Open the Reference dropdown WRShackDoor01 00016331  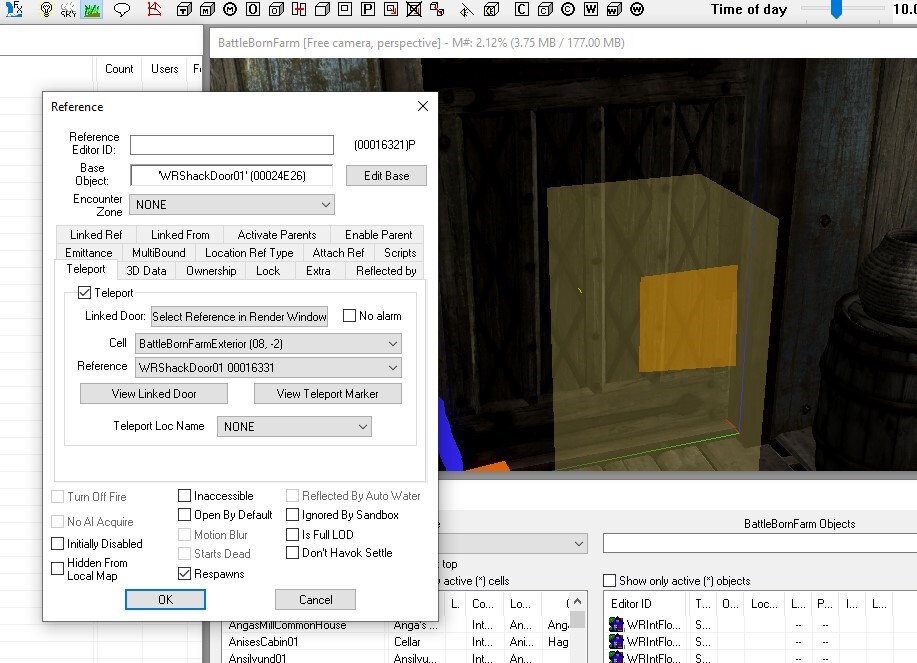click(x=268, y=368)
